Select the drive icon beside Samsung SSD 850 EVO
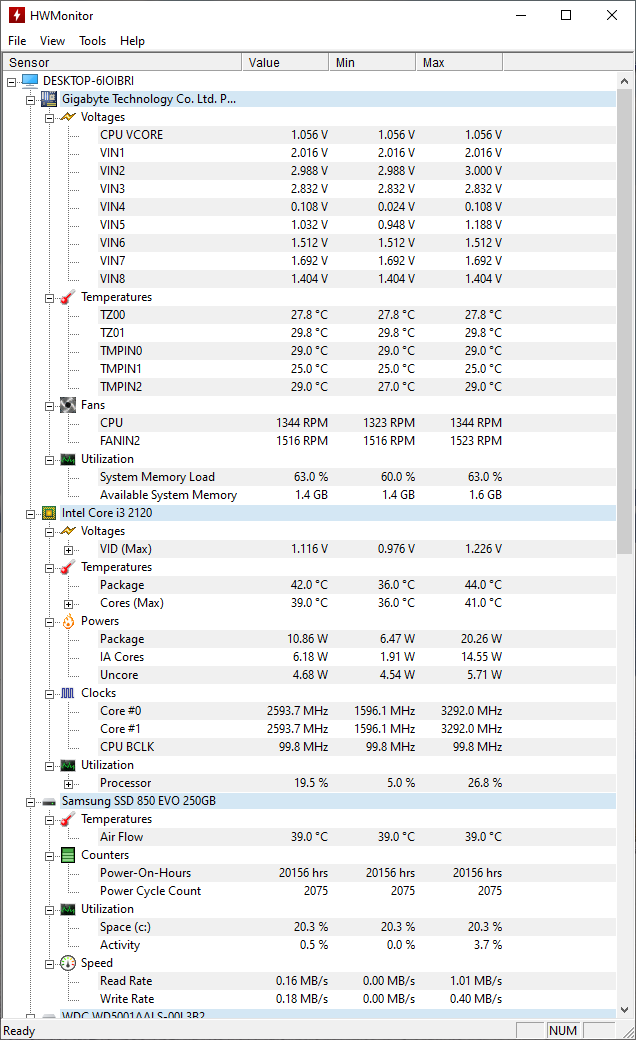The image size is (636, 1040). pos(48,801)
